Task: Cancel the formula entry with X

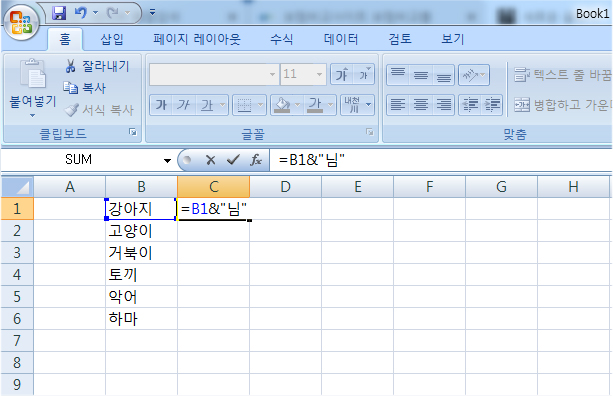Action: pos(210,159)
